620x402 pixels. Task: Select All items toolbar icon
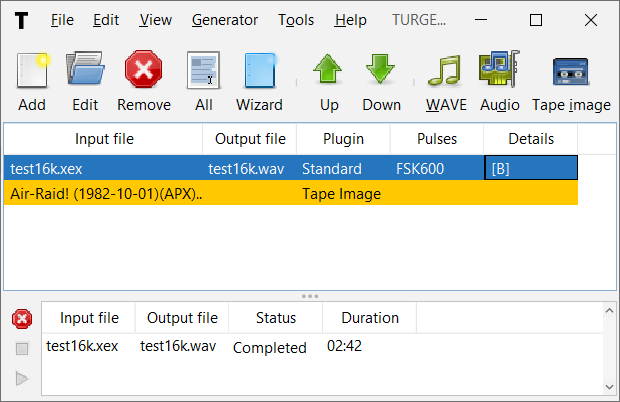point(203,74)
